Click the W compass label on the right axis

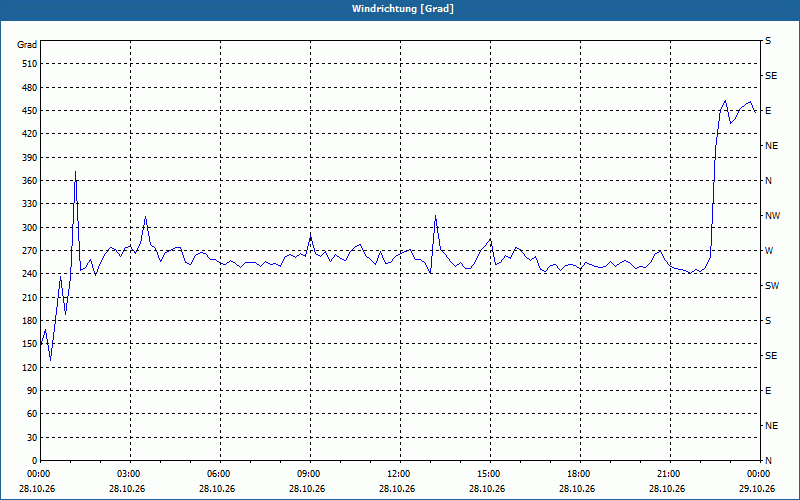(769, 251)
